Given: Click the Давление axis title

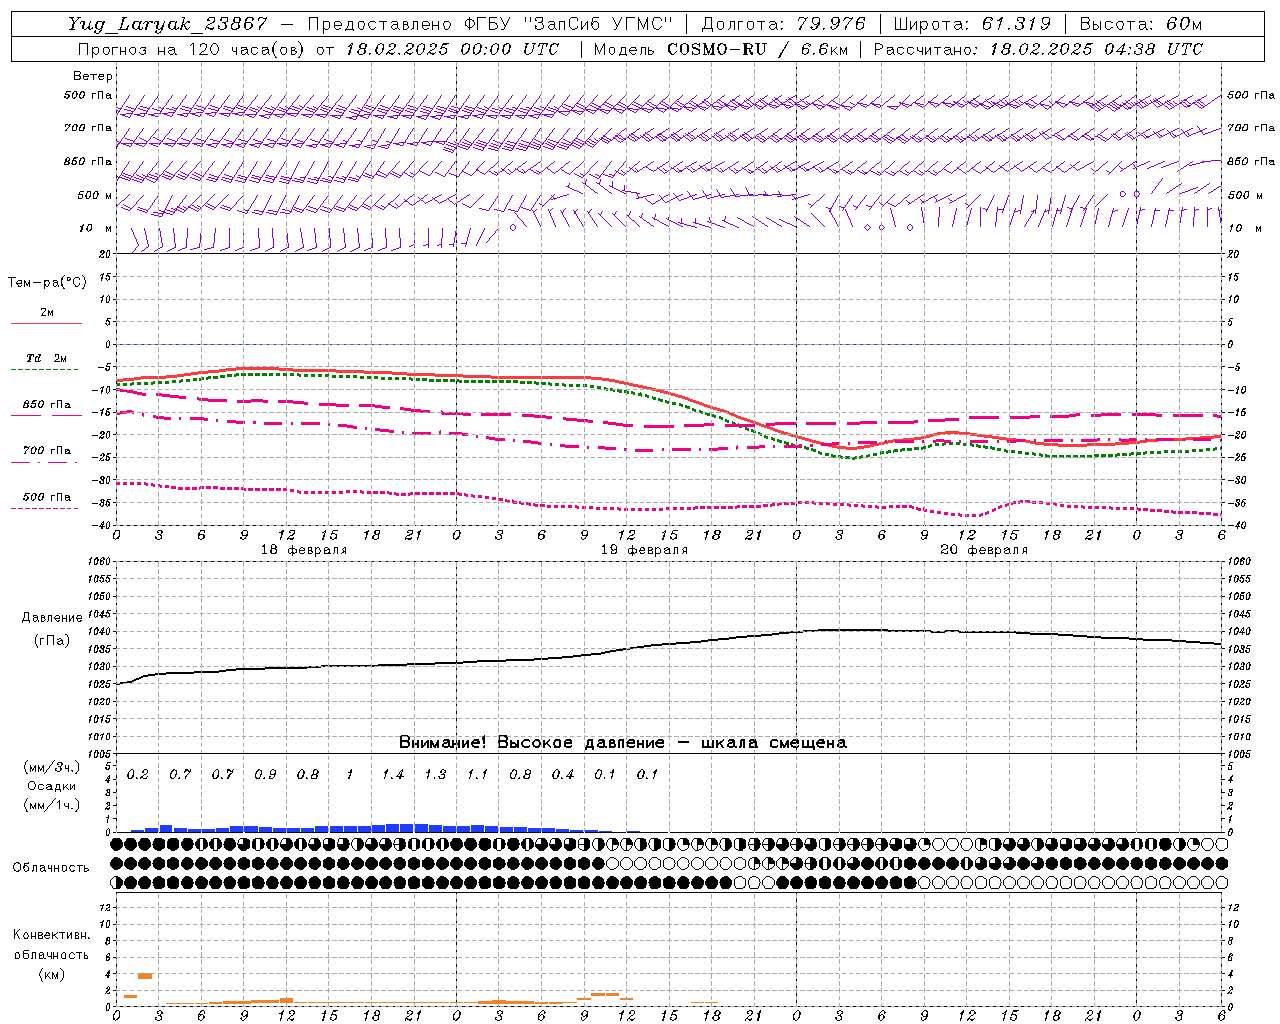Looking at the screenshot, I should click(51, 618).
